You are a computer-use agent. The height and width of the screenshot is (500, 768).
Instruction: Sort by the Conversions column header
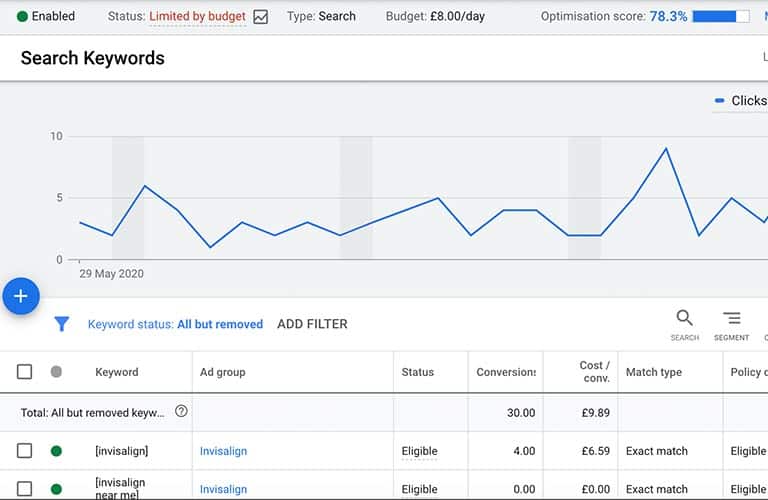tap(503, 372)
